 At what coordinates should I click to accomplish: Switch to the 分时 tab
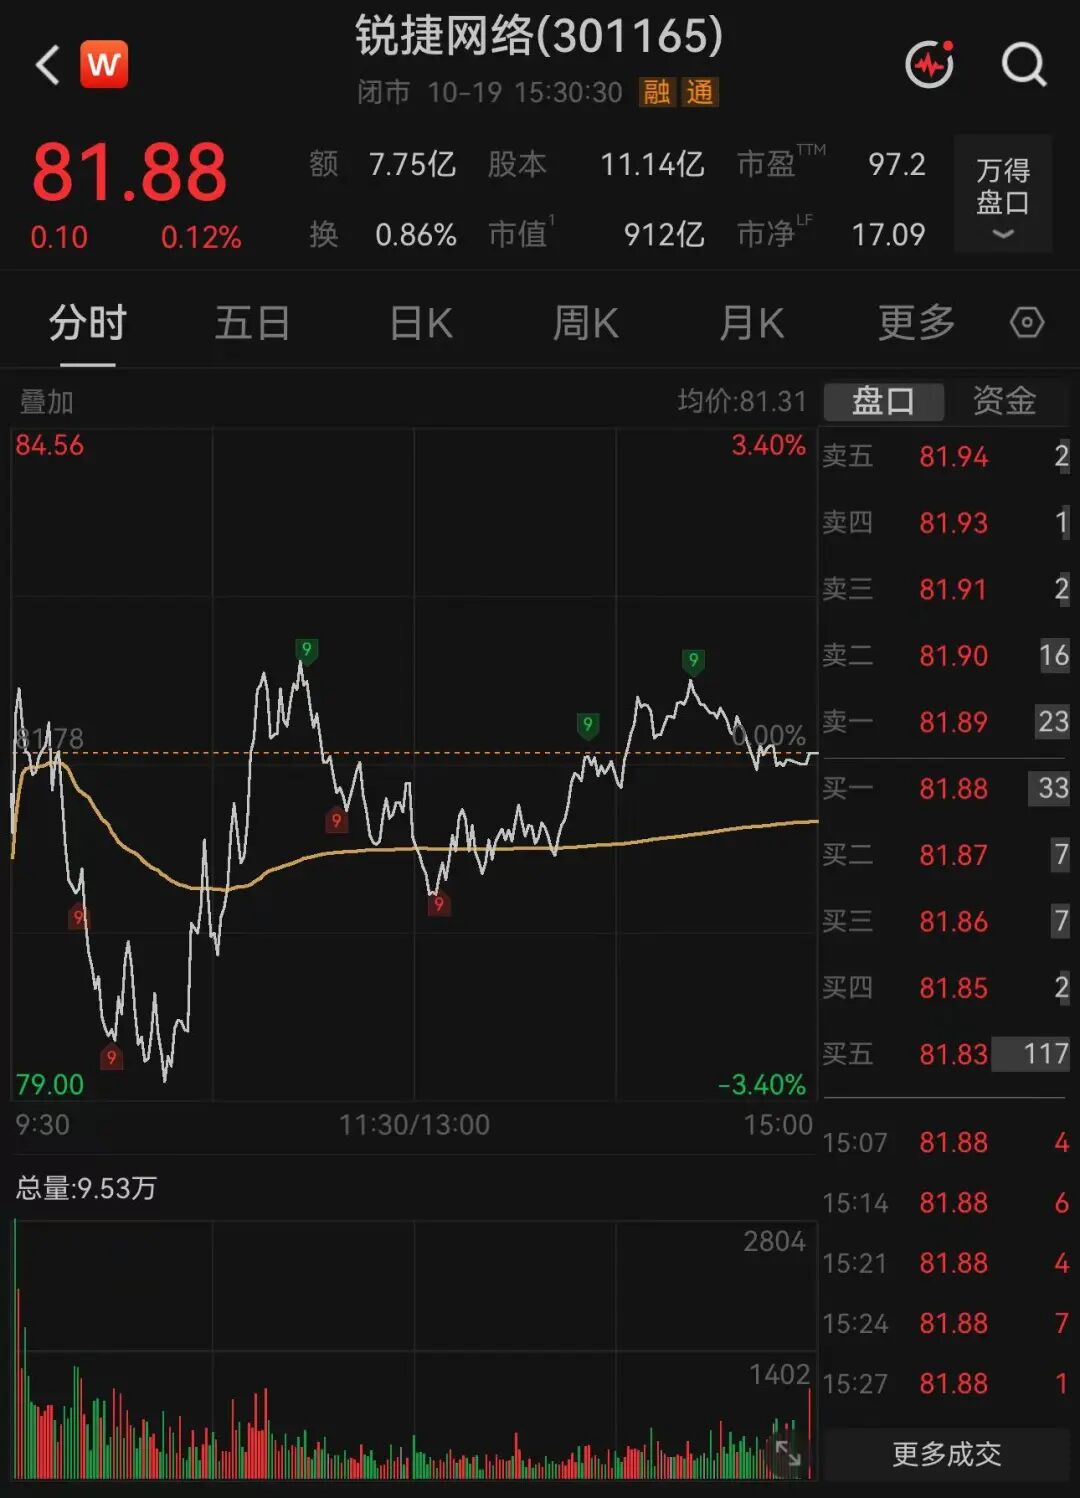click(x=88, y=323)
